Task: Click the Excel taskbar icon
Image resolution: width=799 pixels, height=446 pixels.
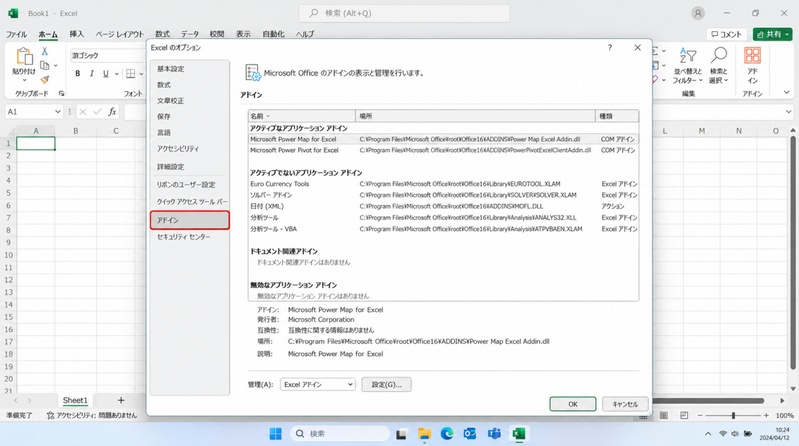Action: [519, 434]
